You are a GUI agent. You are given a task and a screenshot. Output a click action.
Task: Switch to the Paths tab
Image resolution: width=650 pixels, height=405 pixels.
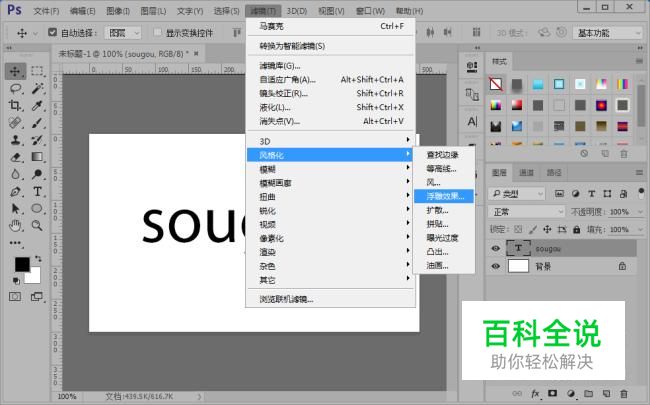[554, 172]
